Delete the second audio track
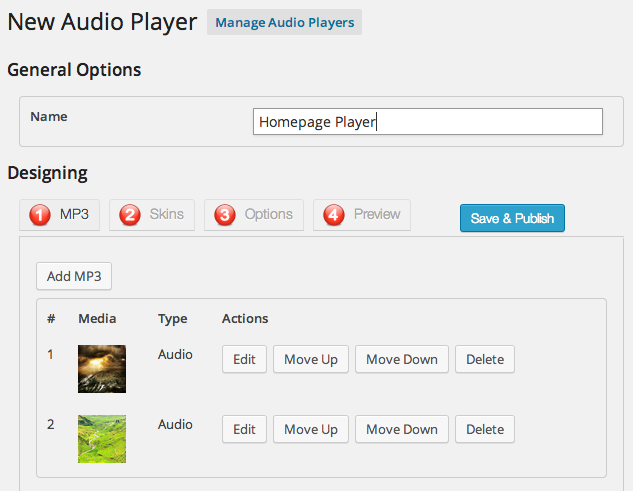Image resolution: width=633 pixels, height=491 pixels. pyautogui.click(x=485, y=429)
